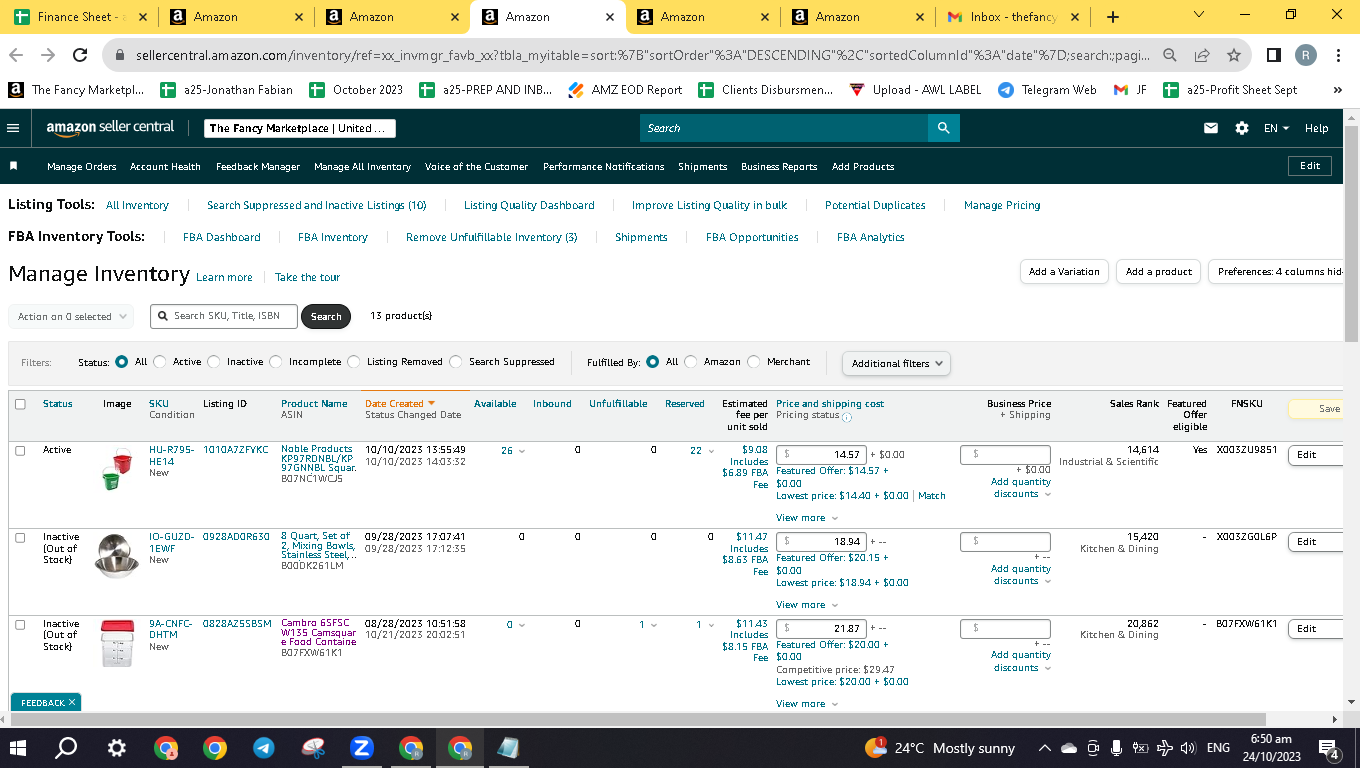Open the Action on 0 selected dropdown
This screenshot has width=1360, height=768.
pyautogui.click(x=71, y=317)
